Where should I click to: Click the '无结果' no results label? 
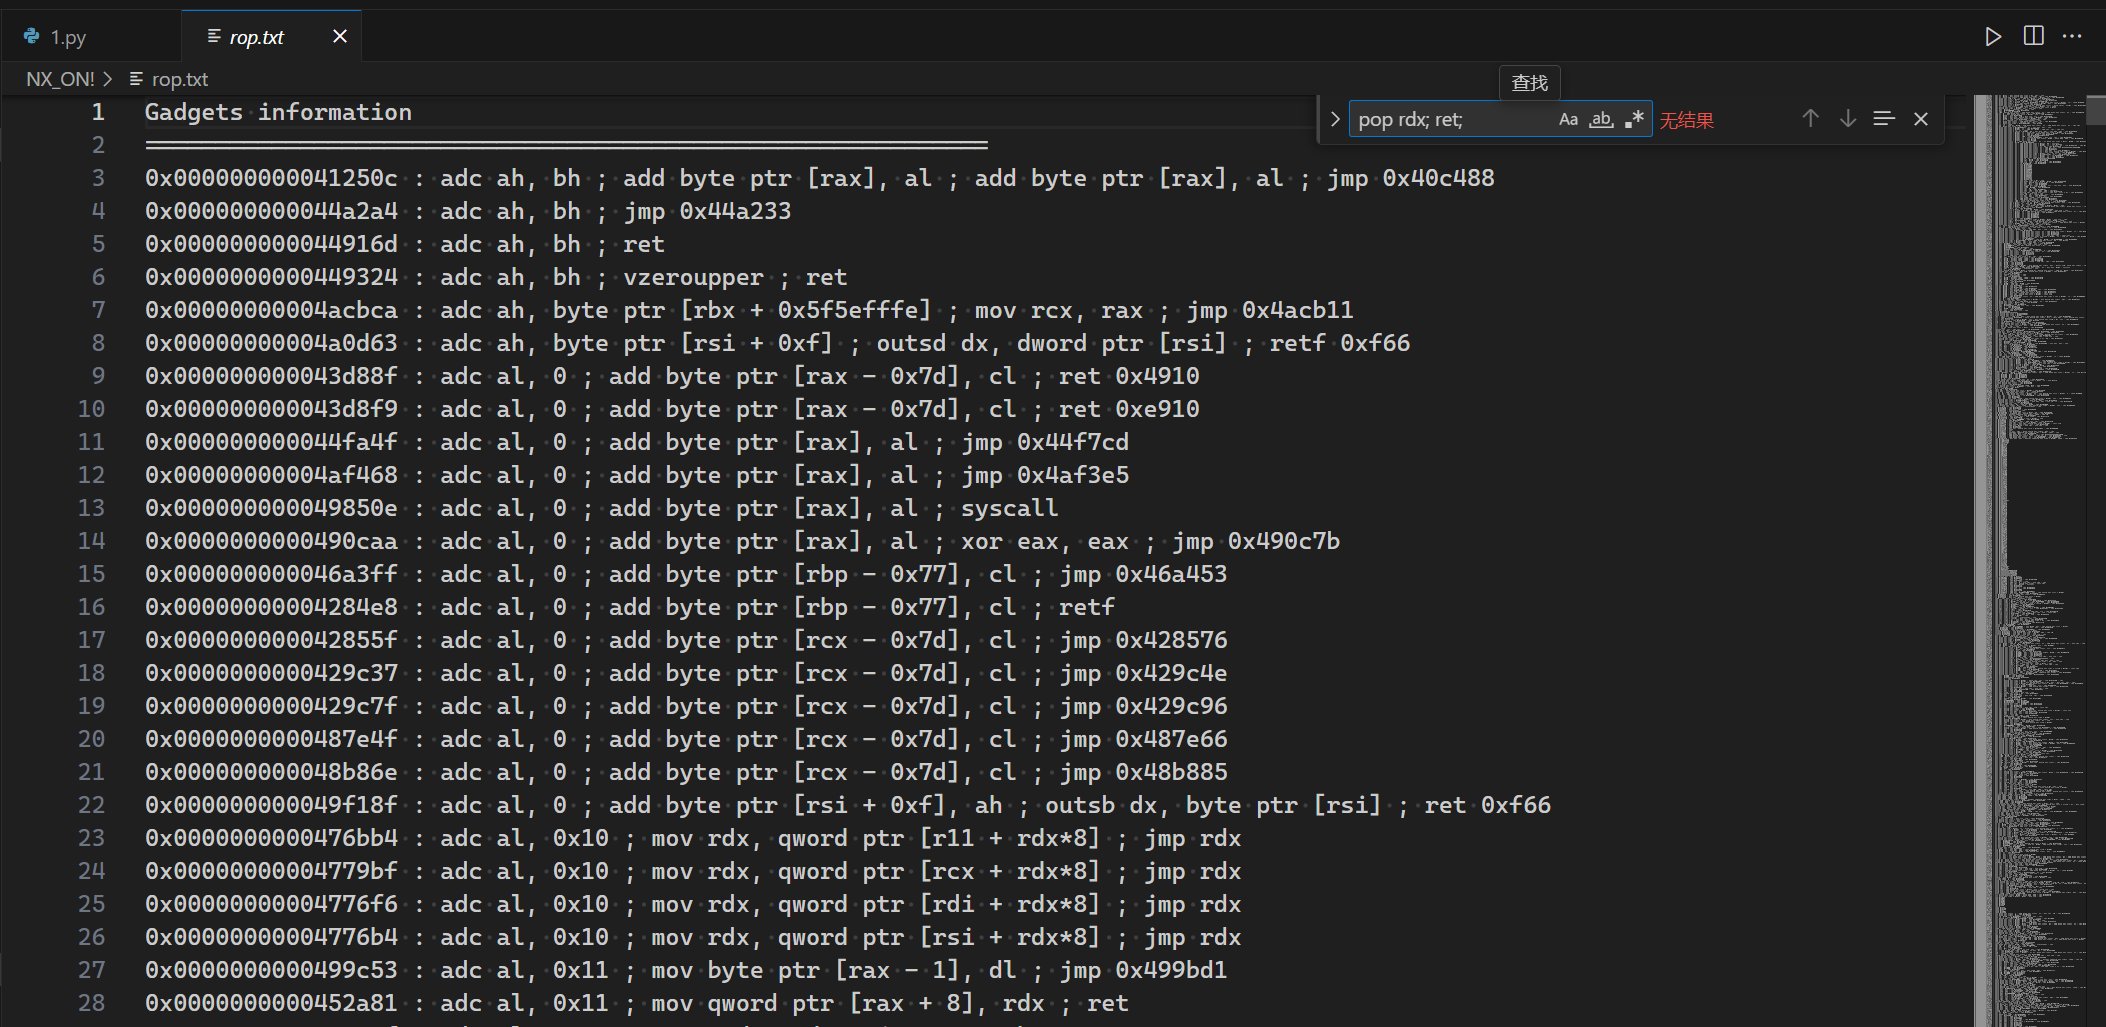1686,121
